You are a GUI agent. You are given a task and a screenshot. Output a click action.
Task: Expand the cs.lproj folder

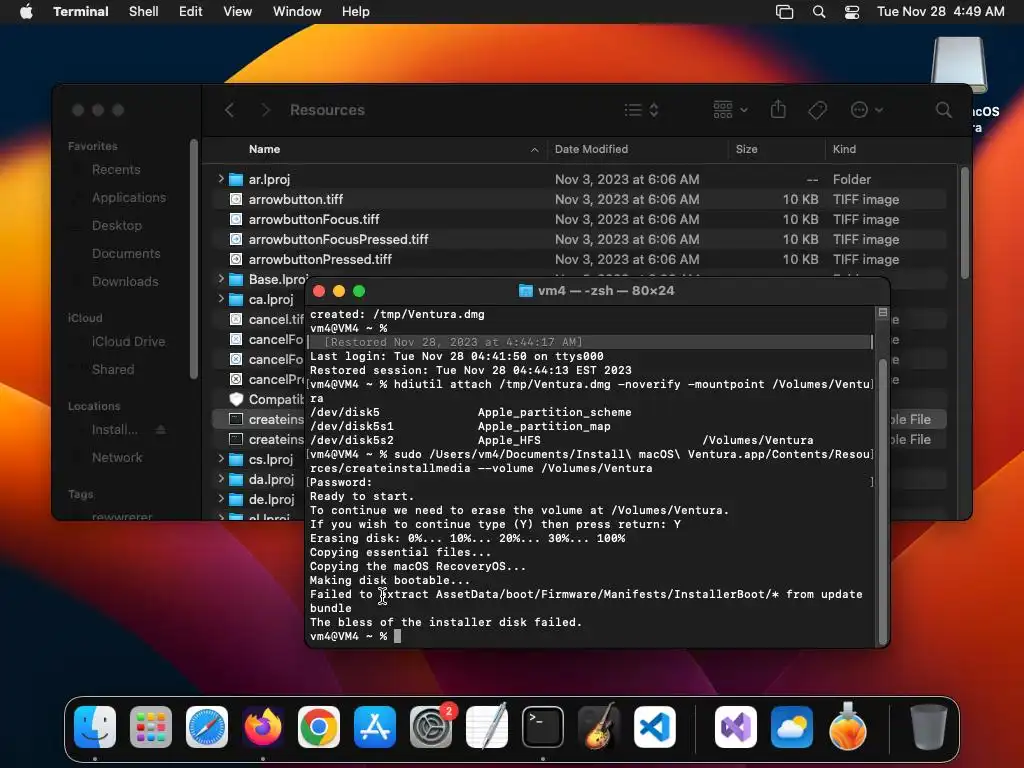point(221,459)
